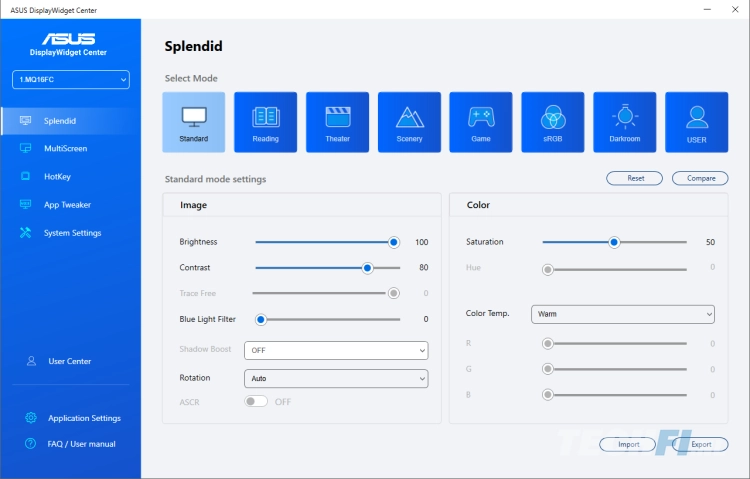The height and width of the screenshot is (479, 750).
Task: Click the FAQ question mark icon
Action: (30, 444)
